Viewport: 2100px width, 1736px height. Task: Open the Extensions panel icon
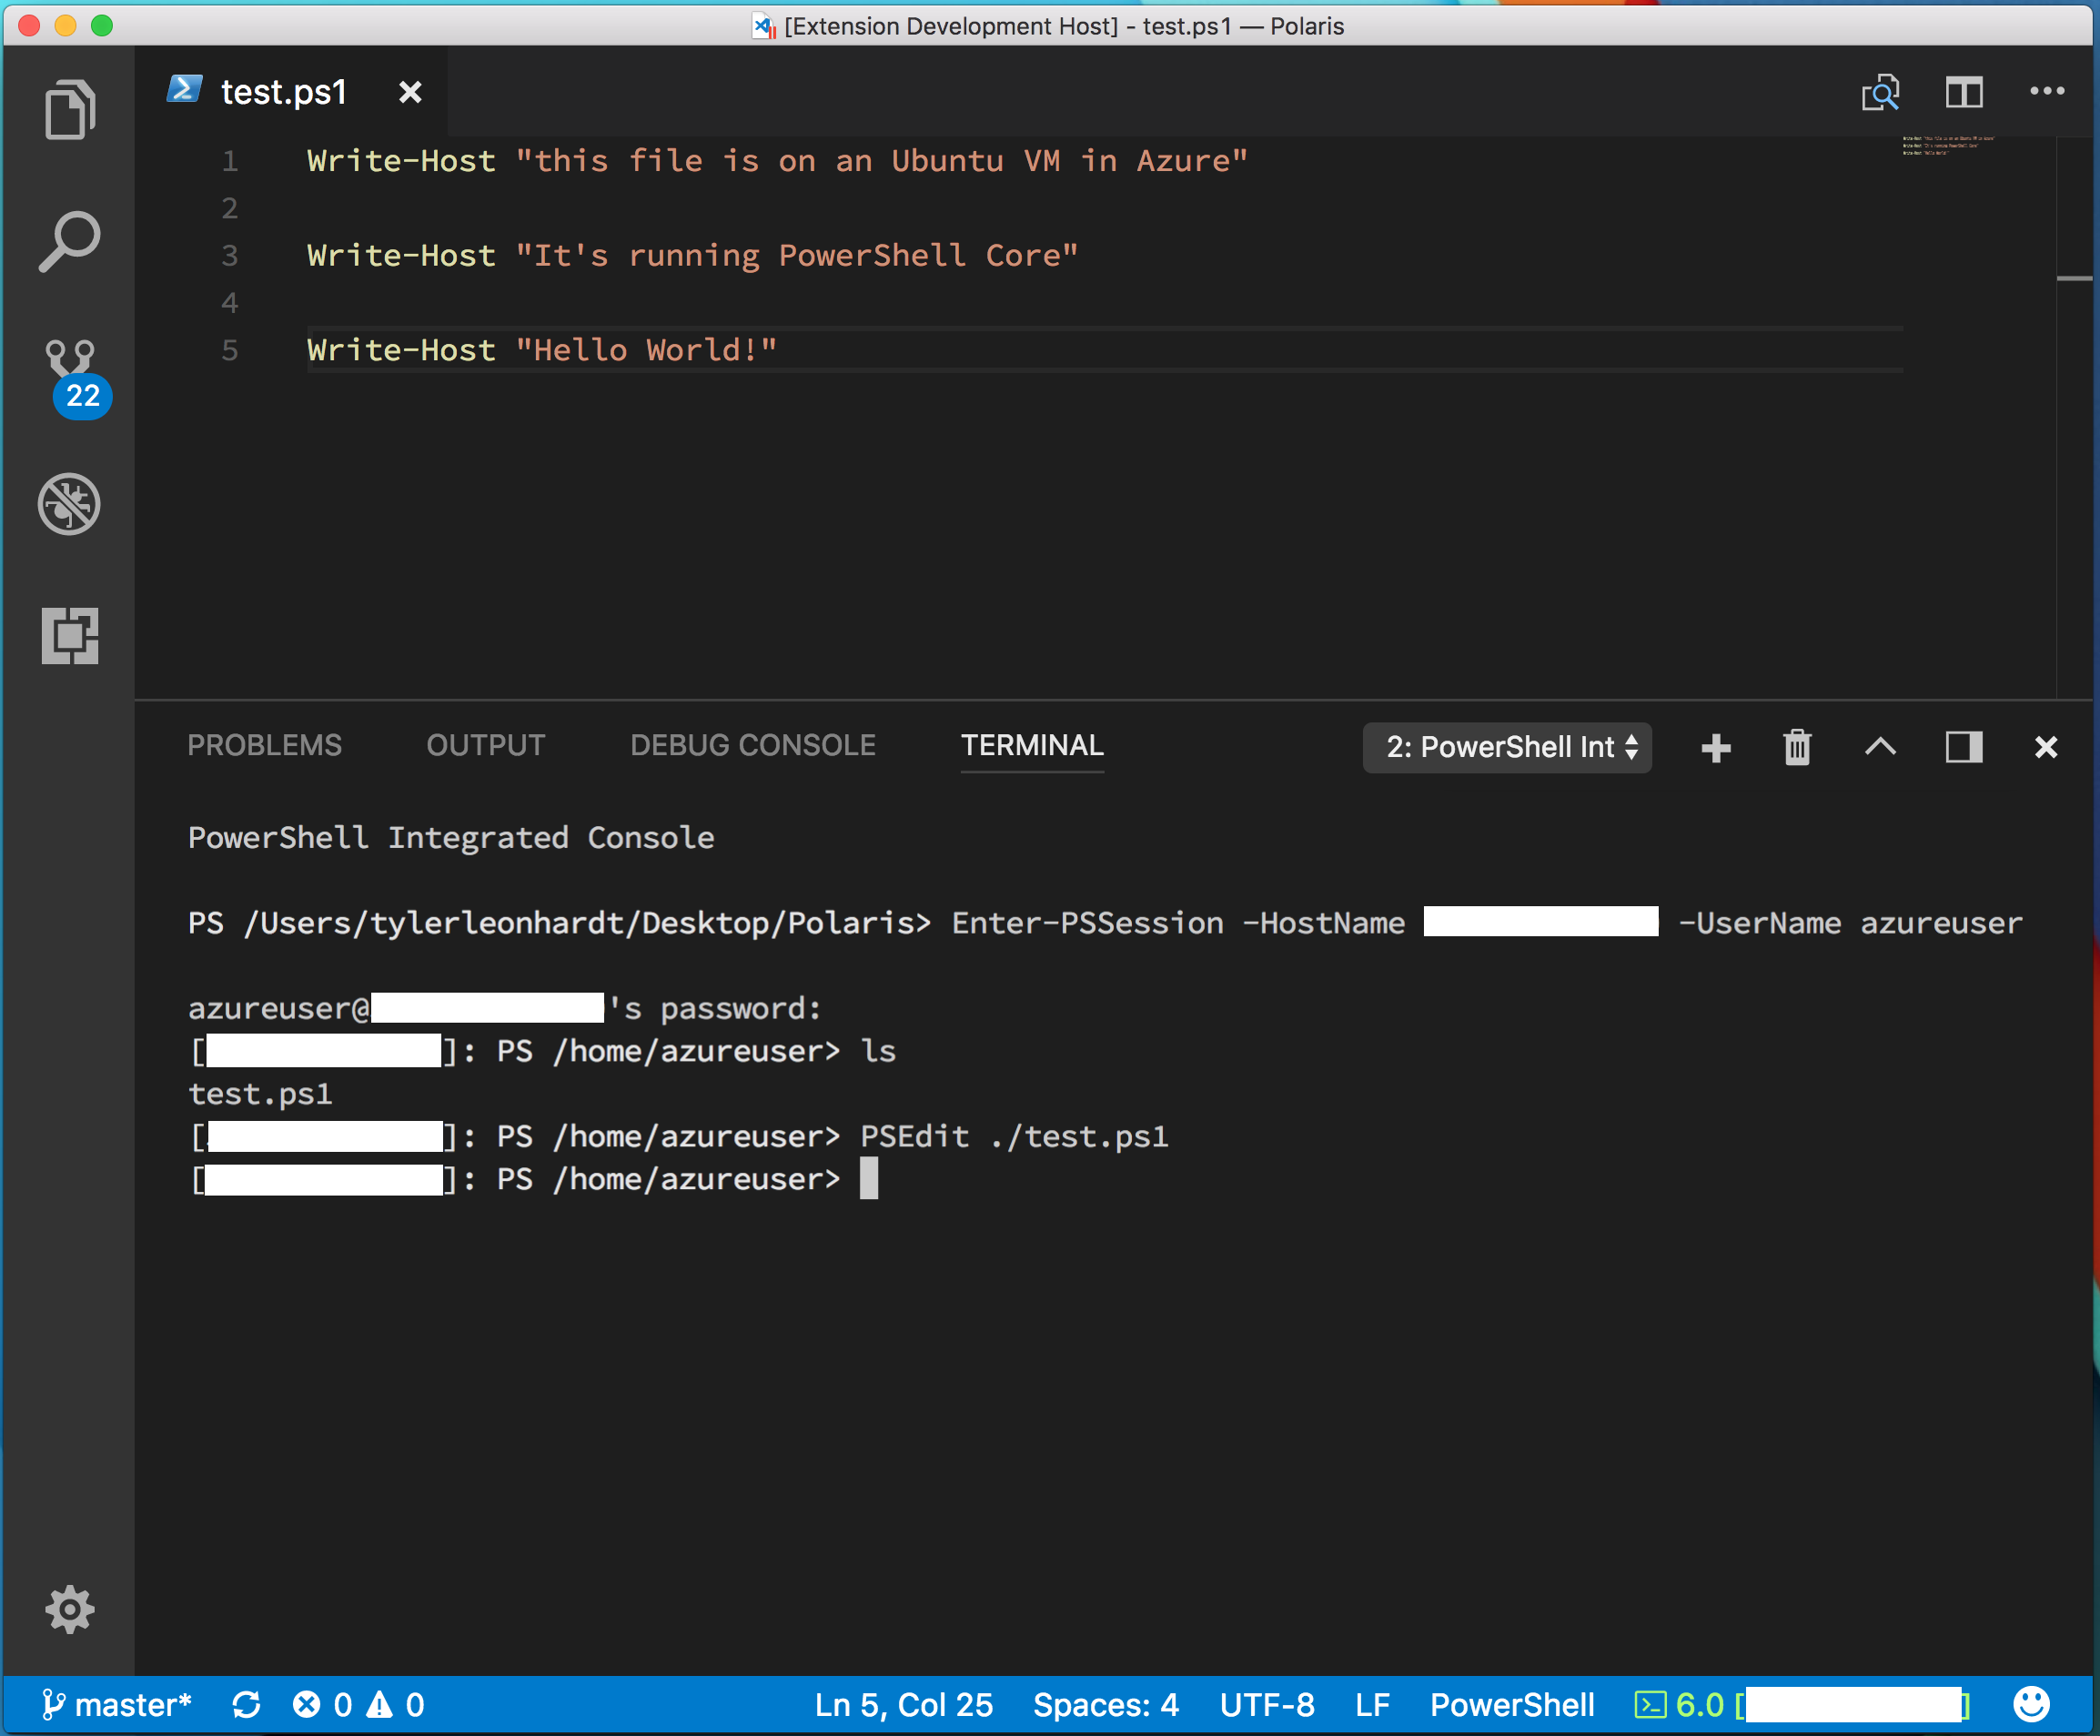pyautogui.click(x=70, y=631)
